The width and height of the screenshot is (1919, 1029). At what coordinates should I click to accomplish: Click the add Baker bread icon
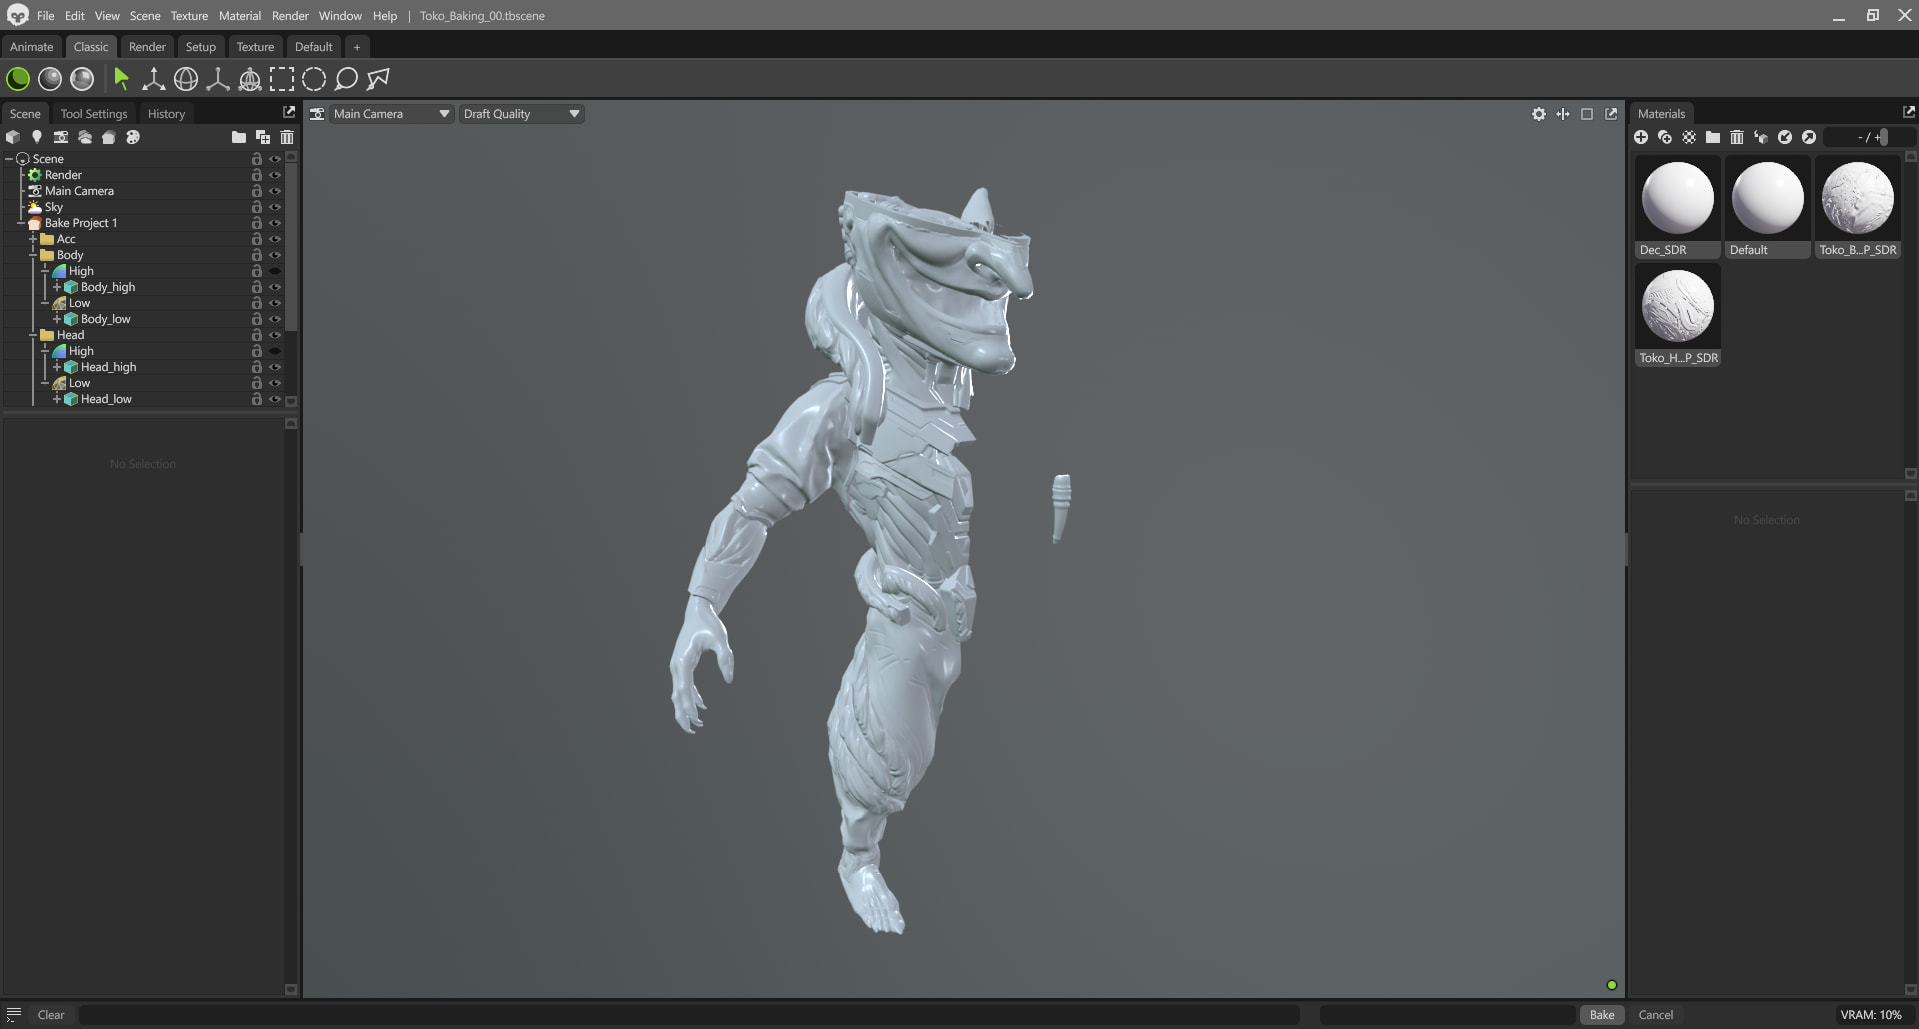(109, 137)
